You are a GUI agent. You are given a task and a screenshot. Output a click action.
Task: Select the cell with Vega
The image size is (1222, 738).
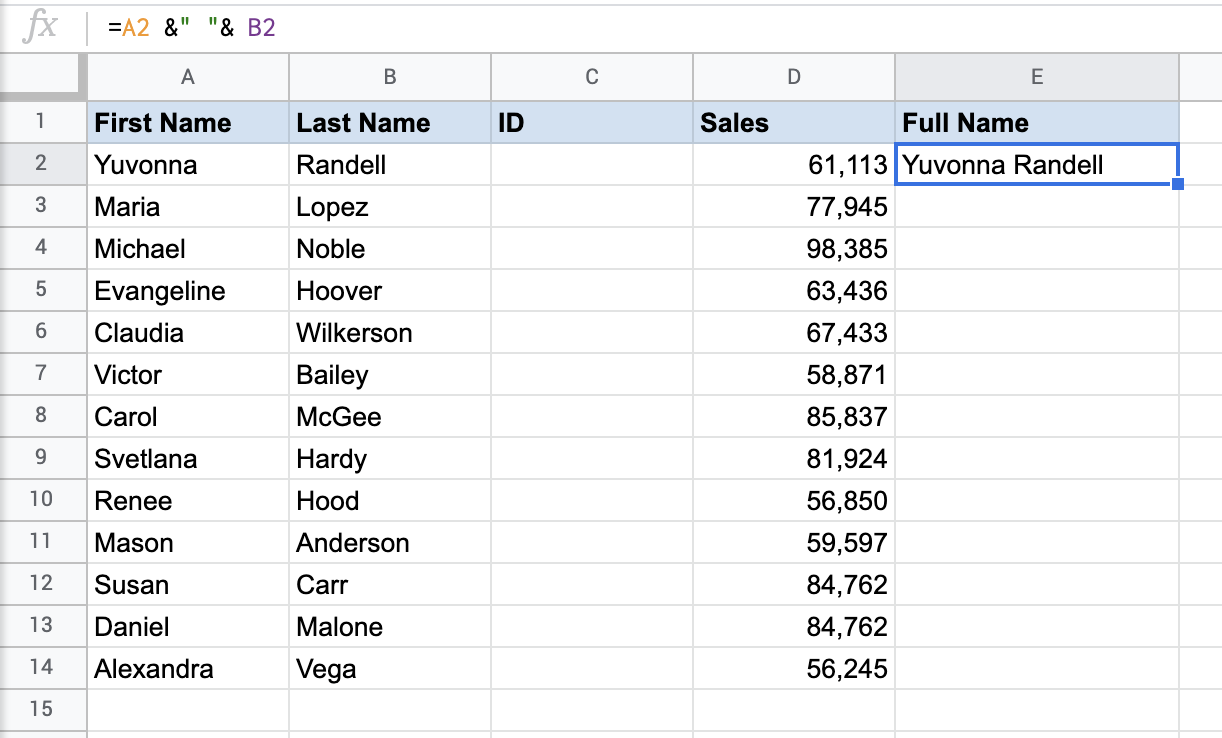pos(390,668)
